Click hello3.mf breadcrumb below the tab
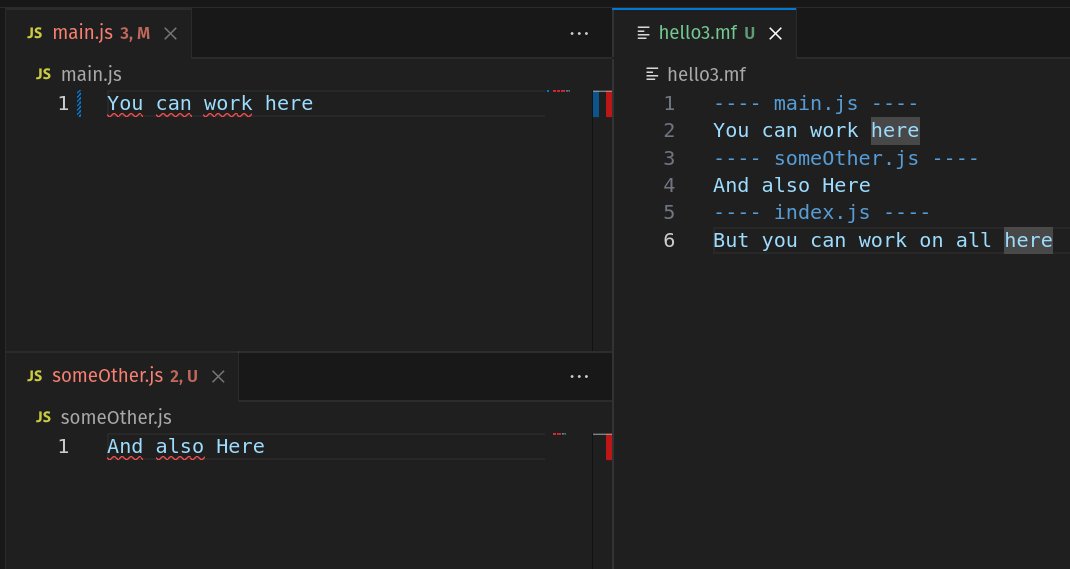The width and height of the screenshot is (1070, 569). click(706, 74)
